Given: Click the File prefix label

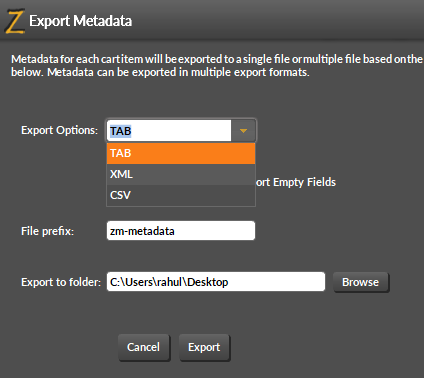Looking at the screenshot, I should point(47,231).
